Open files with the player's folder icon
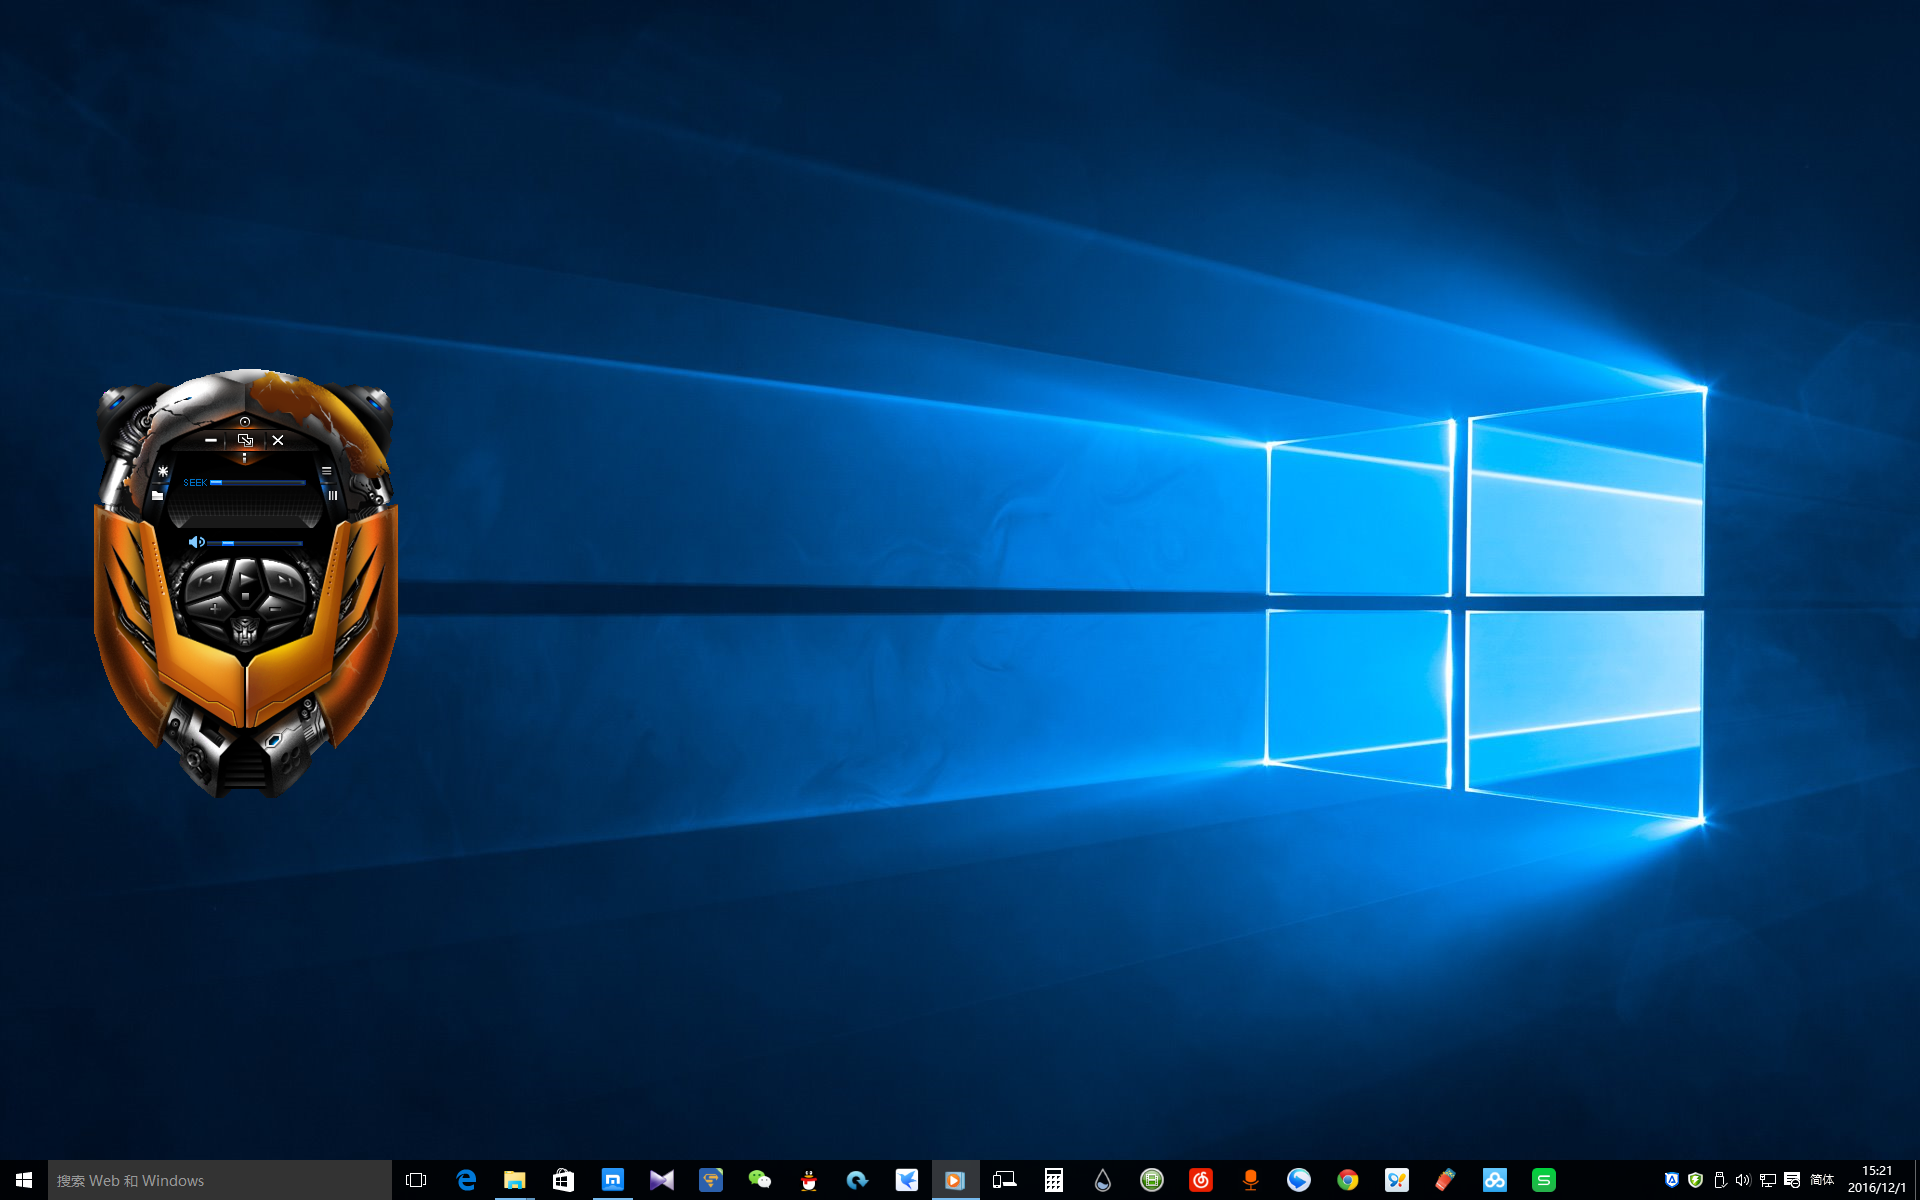This screenshot has height=1200, width=1920. (157, 495)
